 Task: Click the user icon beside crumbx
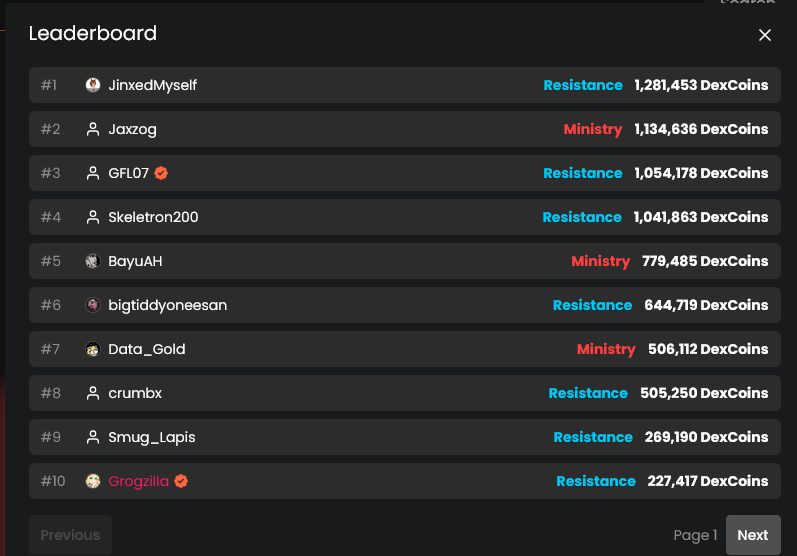(93, 393)
